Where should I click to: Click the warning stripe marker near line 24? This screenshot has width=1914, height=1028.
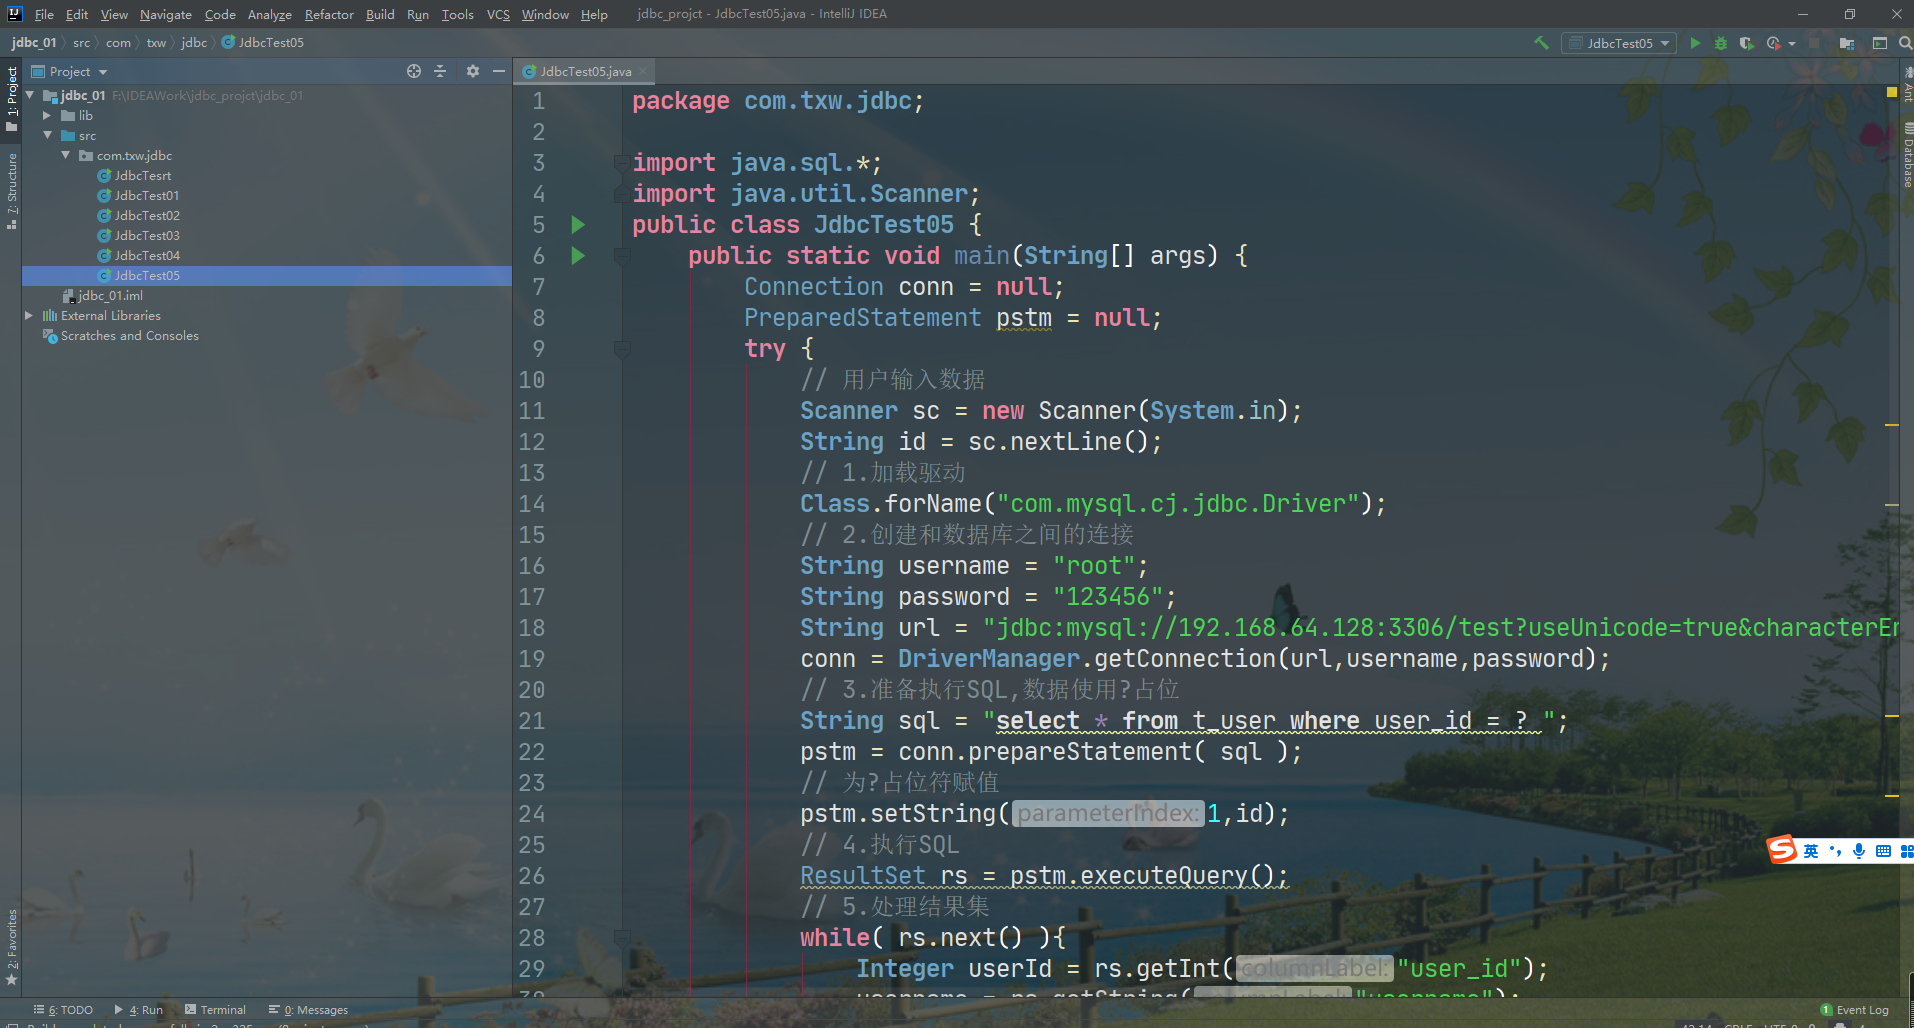tap(1892, 796)
